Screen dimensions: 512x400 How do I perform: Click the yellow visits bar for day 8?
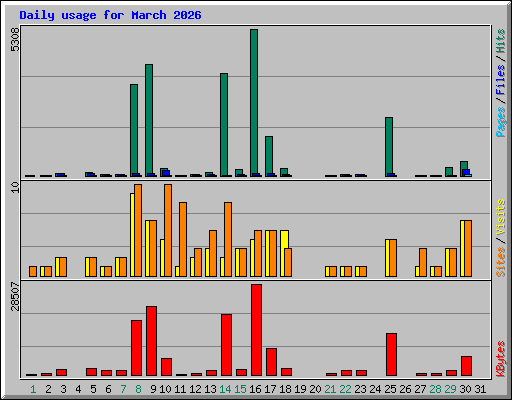coord(132,235)
